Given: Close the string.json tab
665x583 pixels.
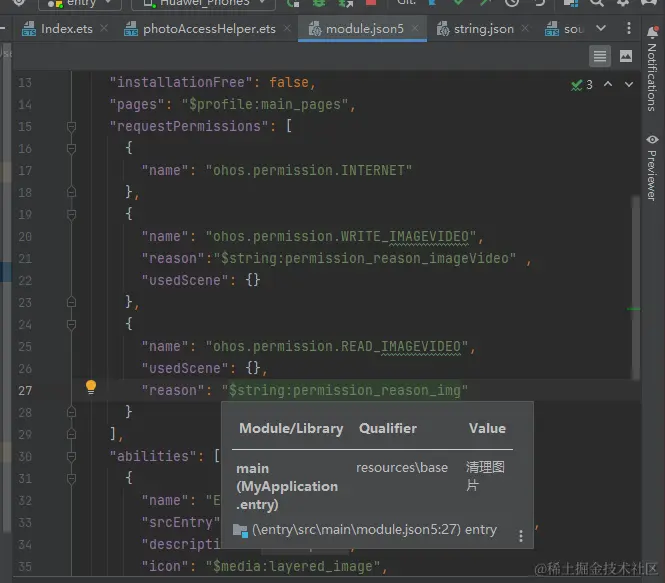Looking at the screenshot, I should coord(525,28).
